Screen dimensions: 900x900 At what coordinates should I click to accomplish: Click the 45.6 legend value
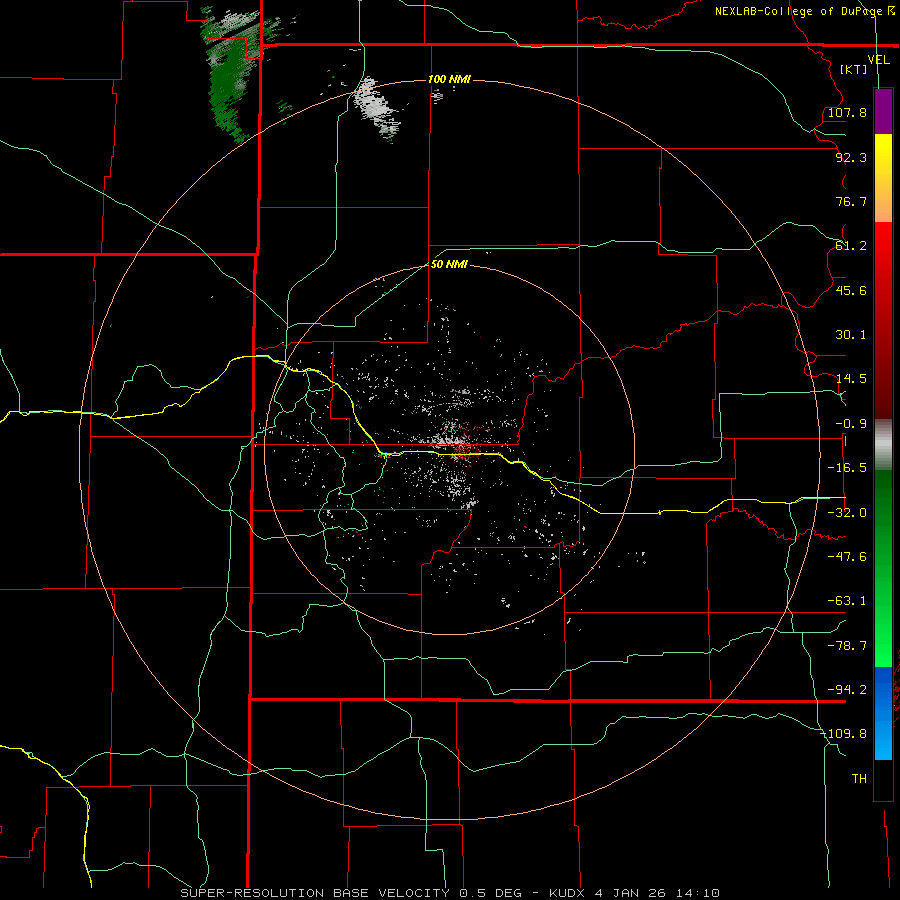coord(851,290)
